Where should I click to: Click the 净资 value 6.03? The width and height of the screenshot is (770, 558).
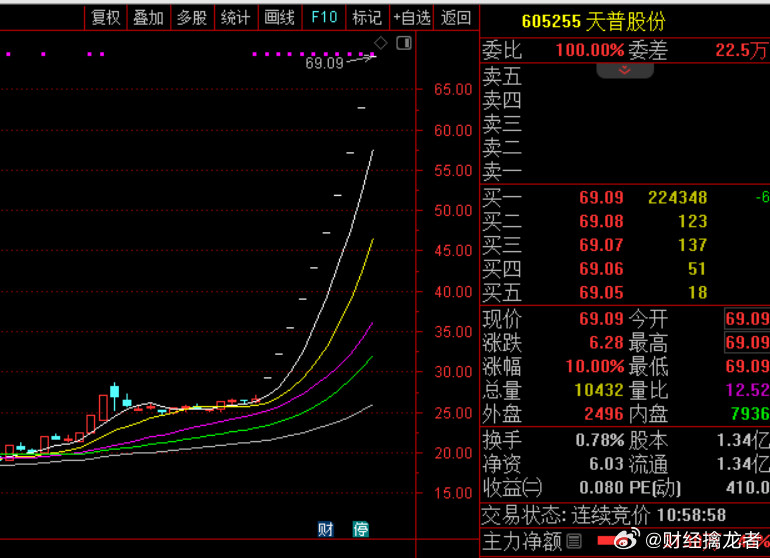pos(606,464)
